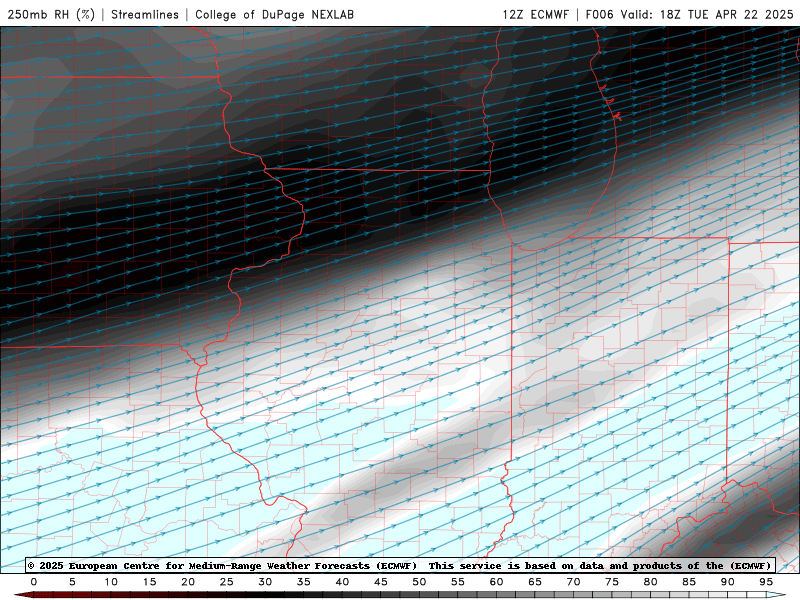Click the '15' colorbar scale label

[149, 582]
